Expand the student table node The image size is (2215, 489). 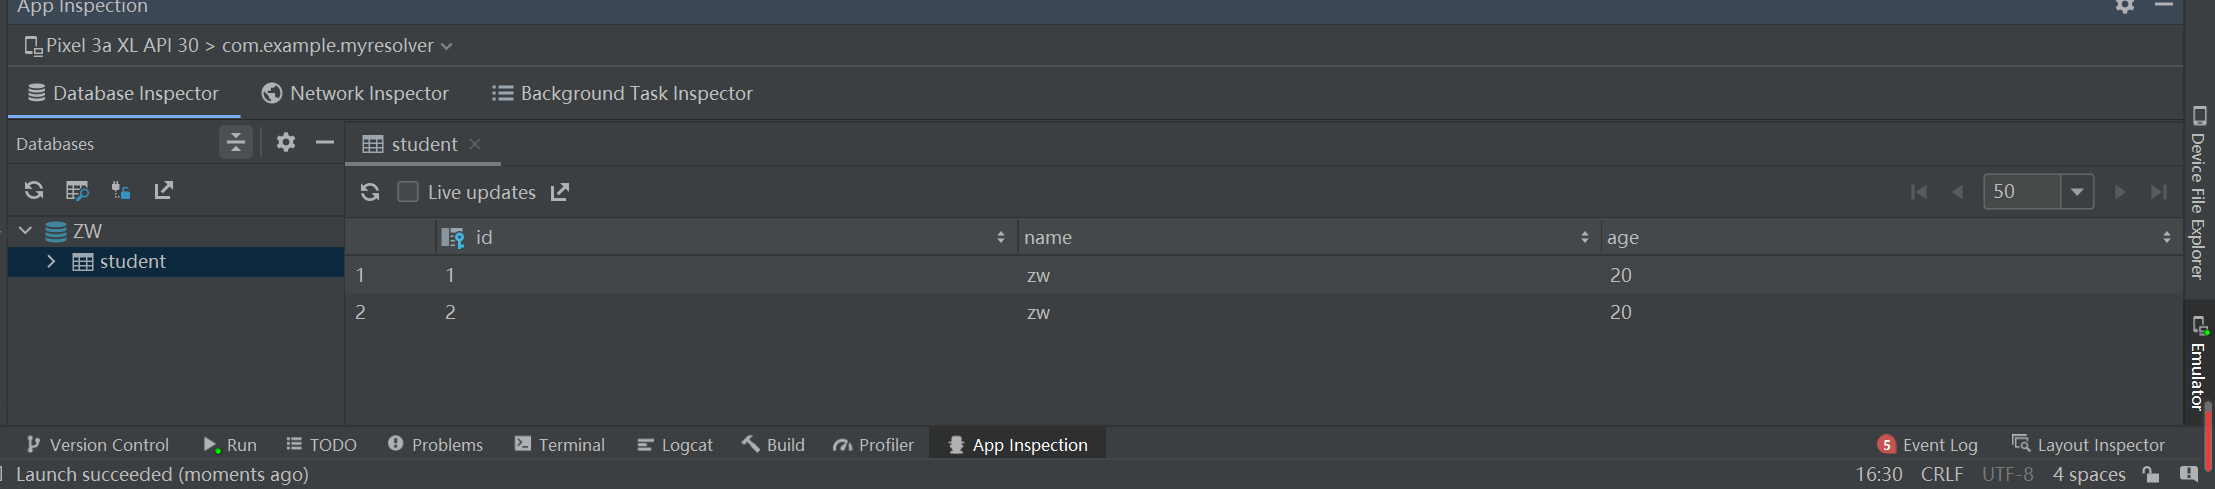click(x=51, y=261)
